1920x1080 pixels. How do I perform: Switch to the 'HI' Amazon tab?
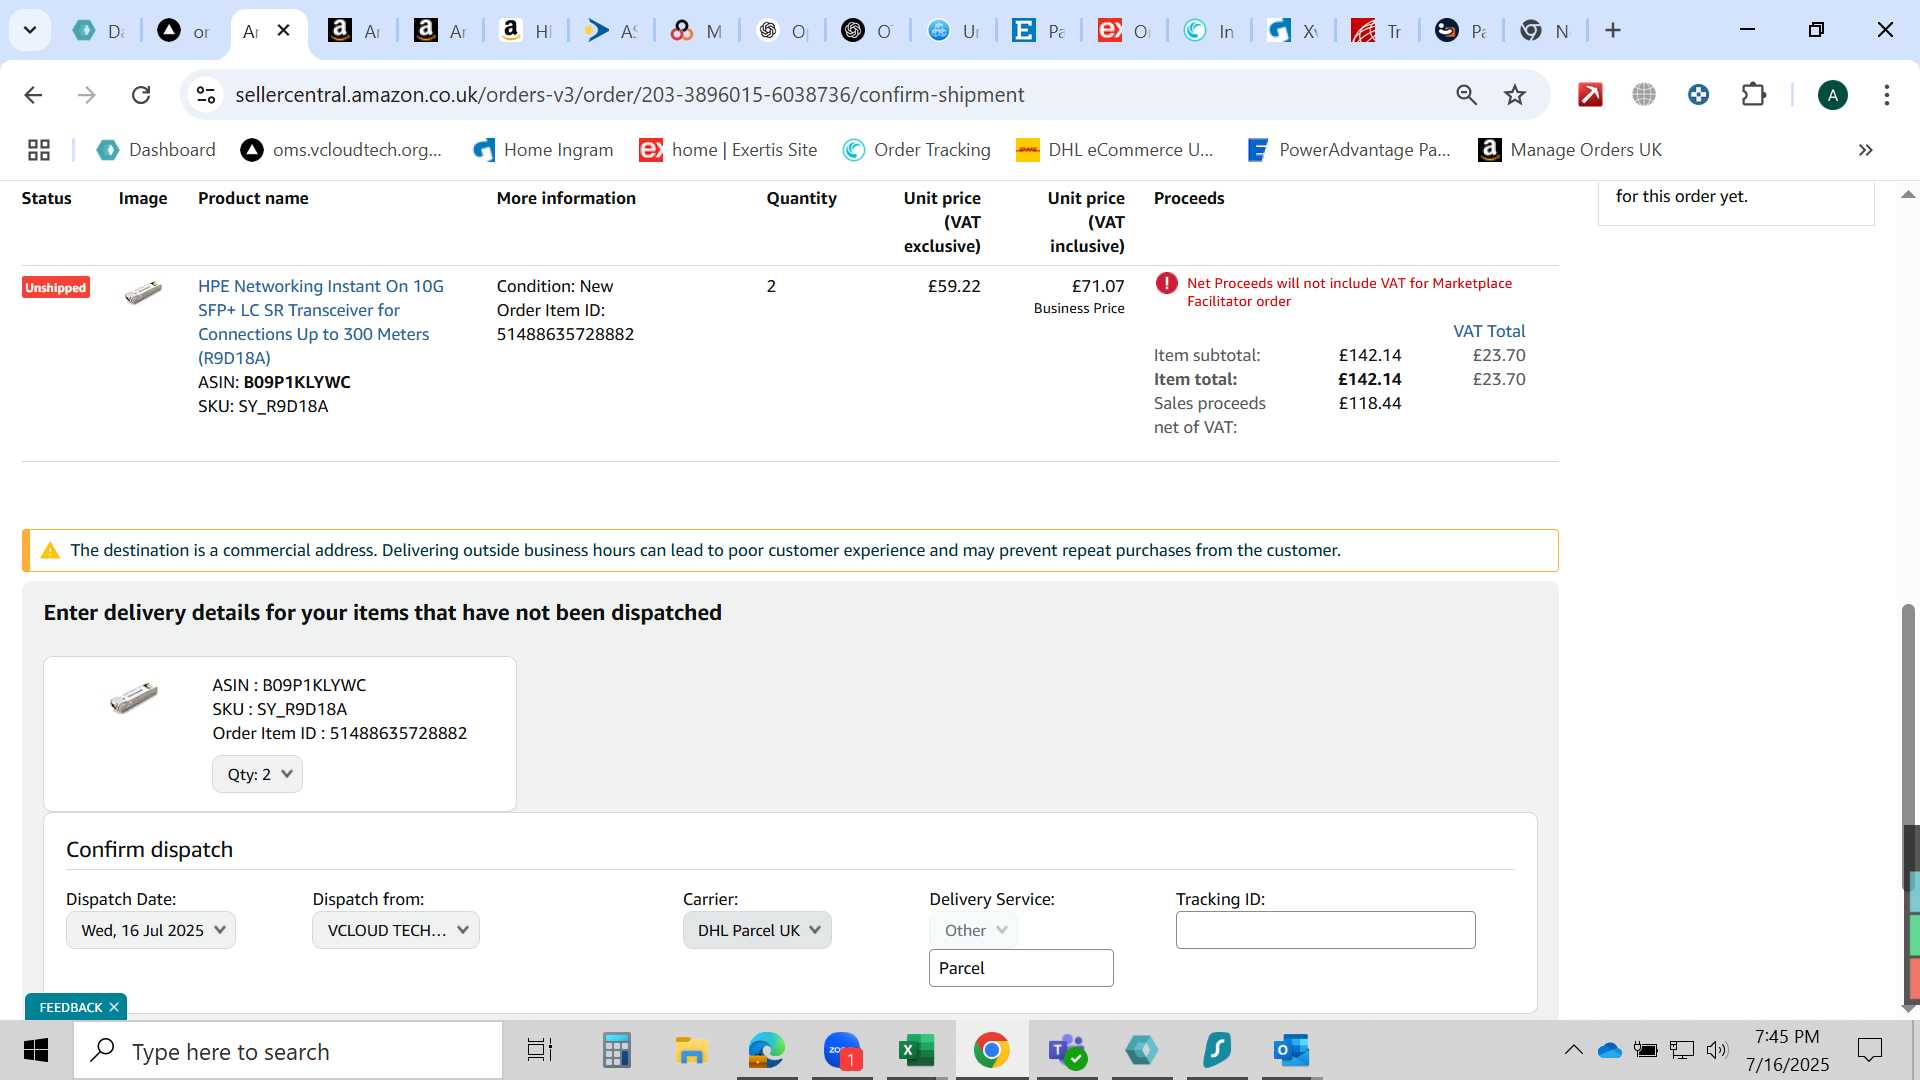tap(527, 31)
